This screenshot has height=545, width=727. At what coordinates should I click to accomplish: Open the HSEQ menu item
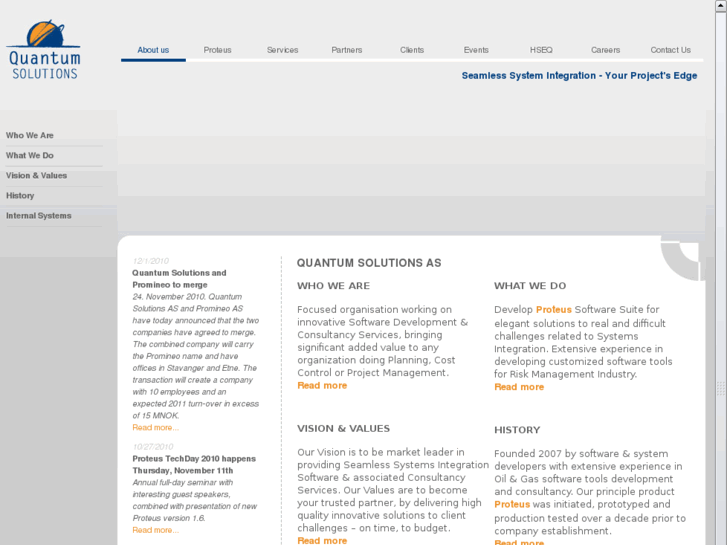541,50
